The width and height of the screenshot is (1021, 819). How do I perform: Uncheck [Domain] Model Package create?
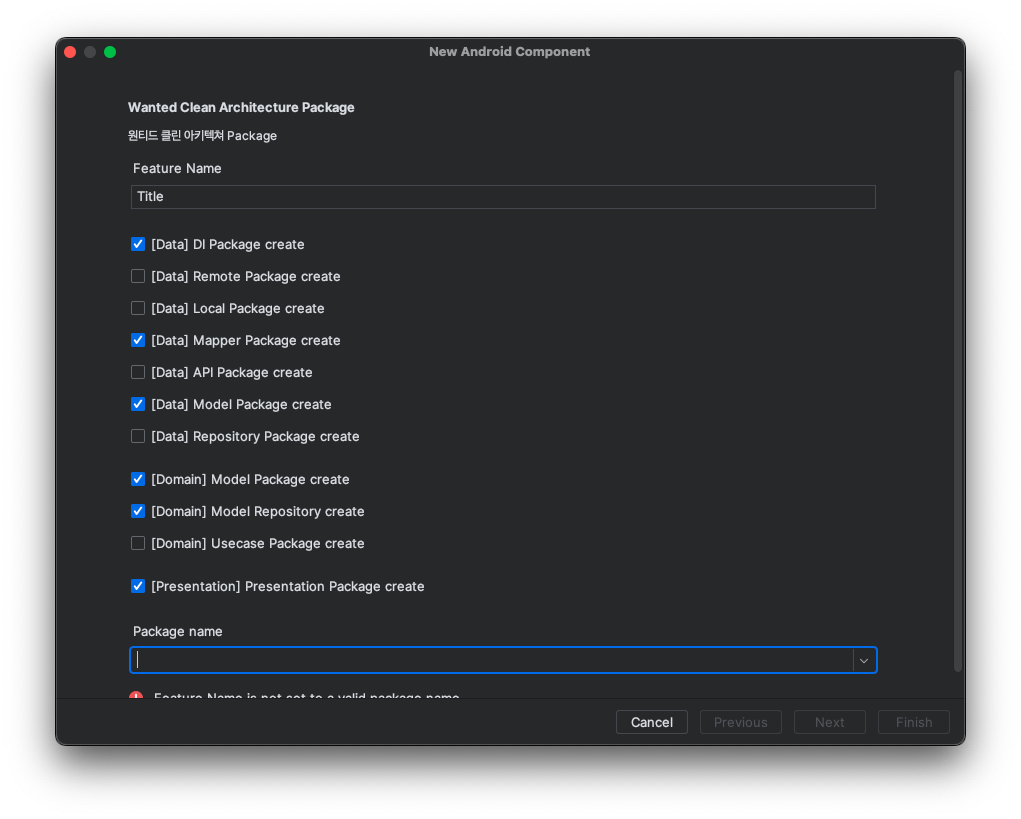pyautogui.click(x=138, y=479)
